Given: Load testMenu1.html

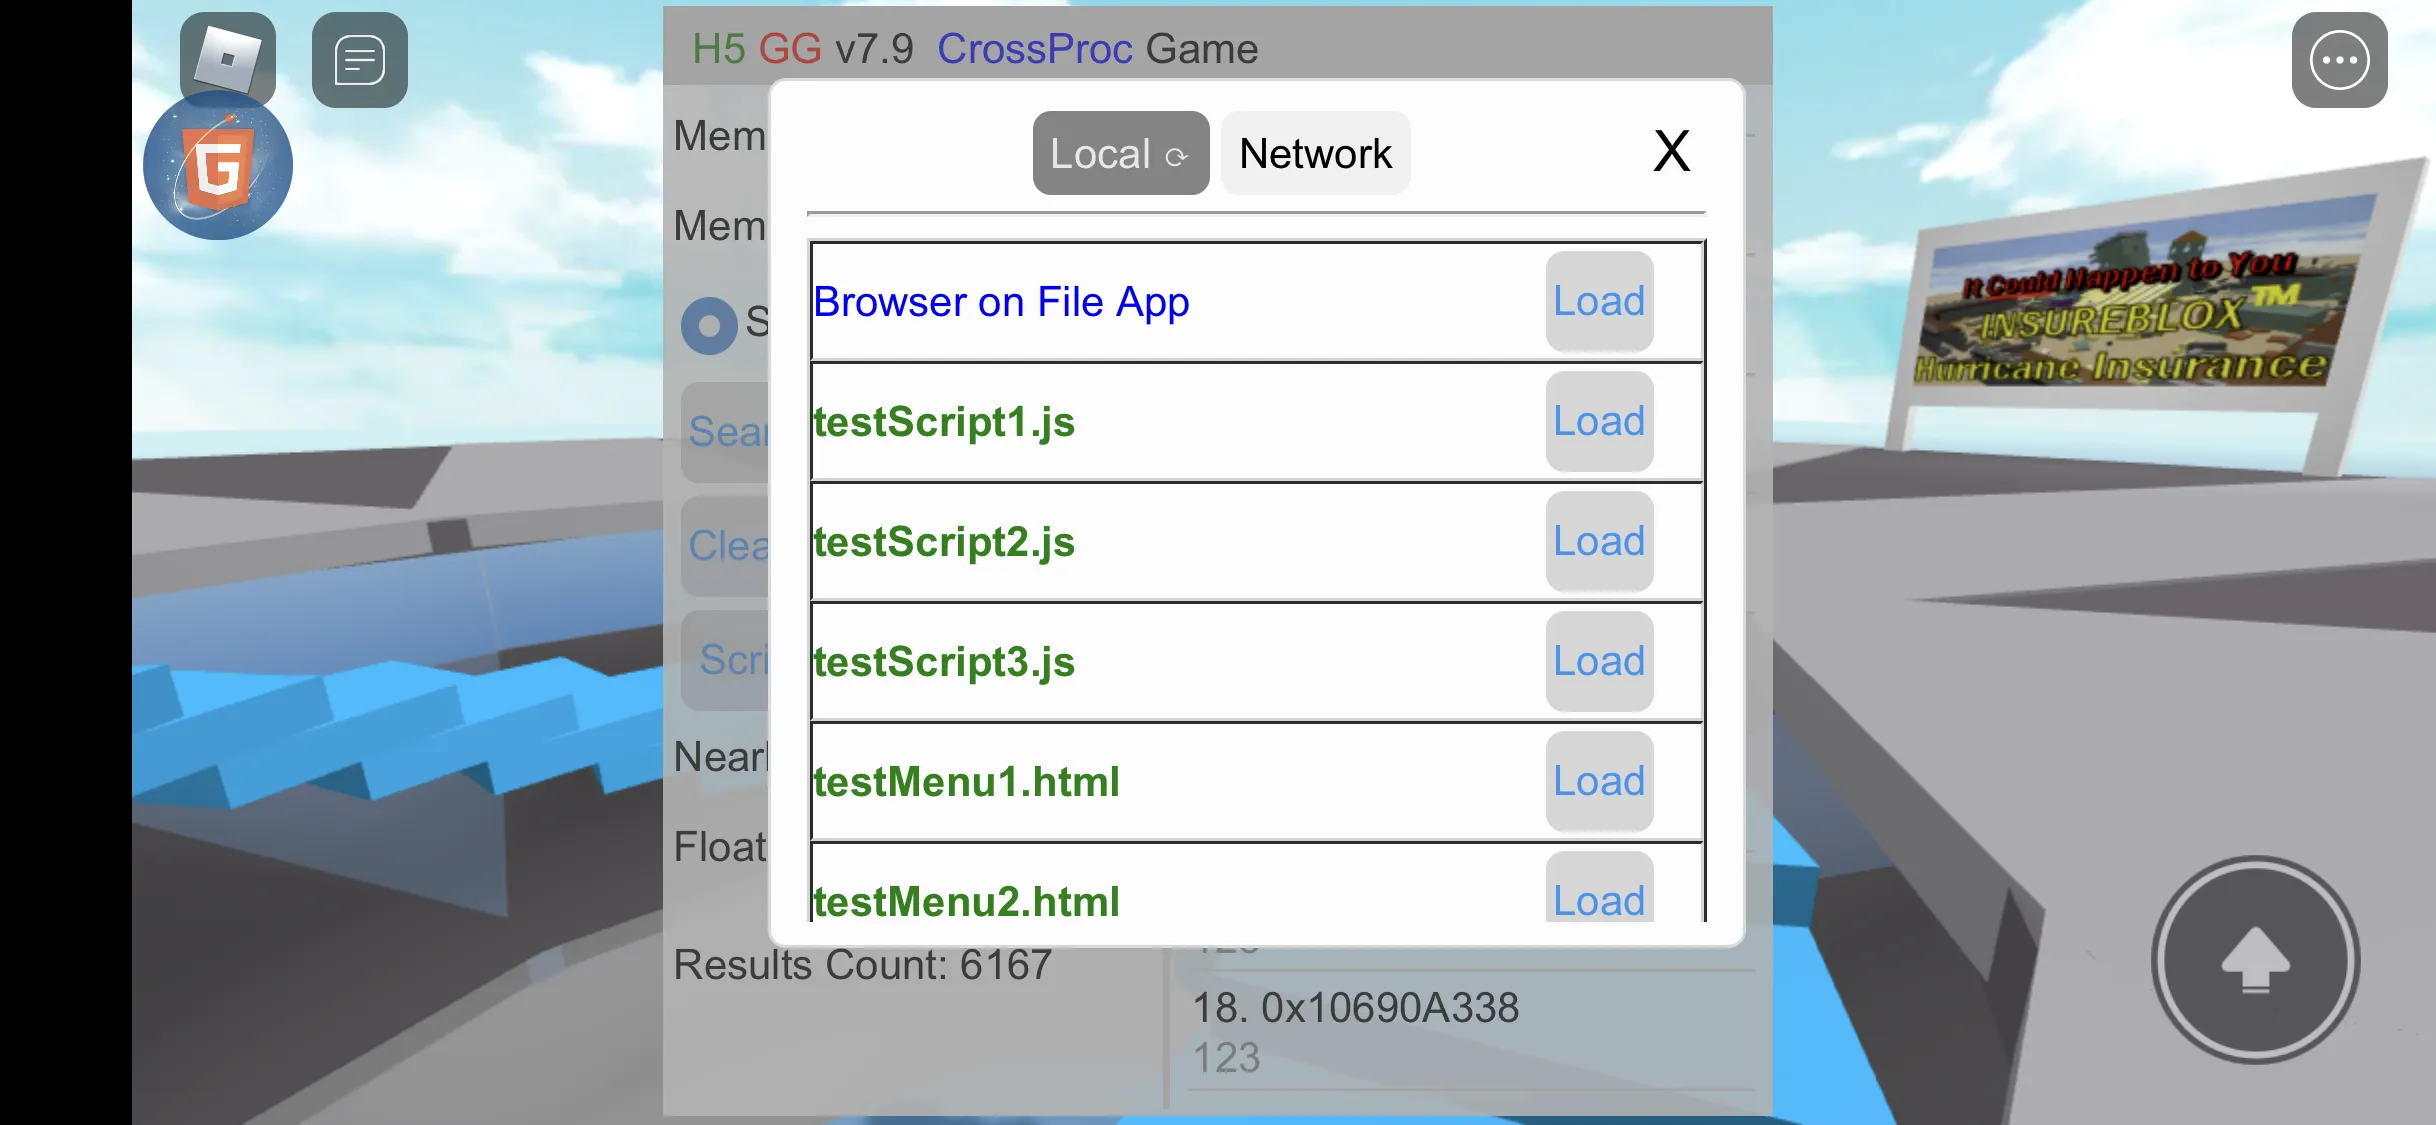Looking at the screenshot, I should 1599,781.
